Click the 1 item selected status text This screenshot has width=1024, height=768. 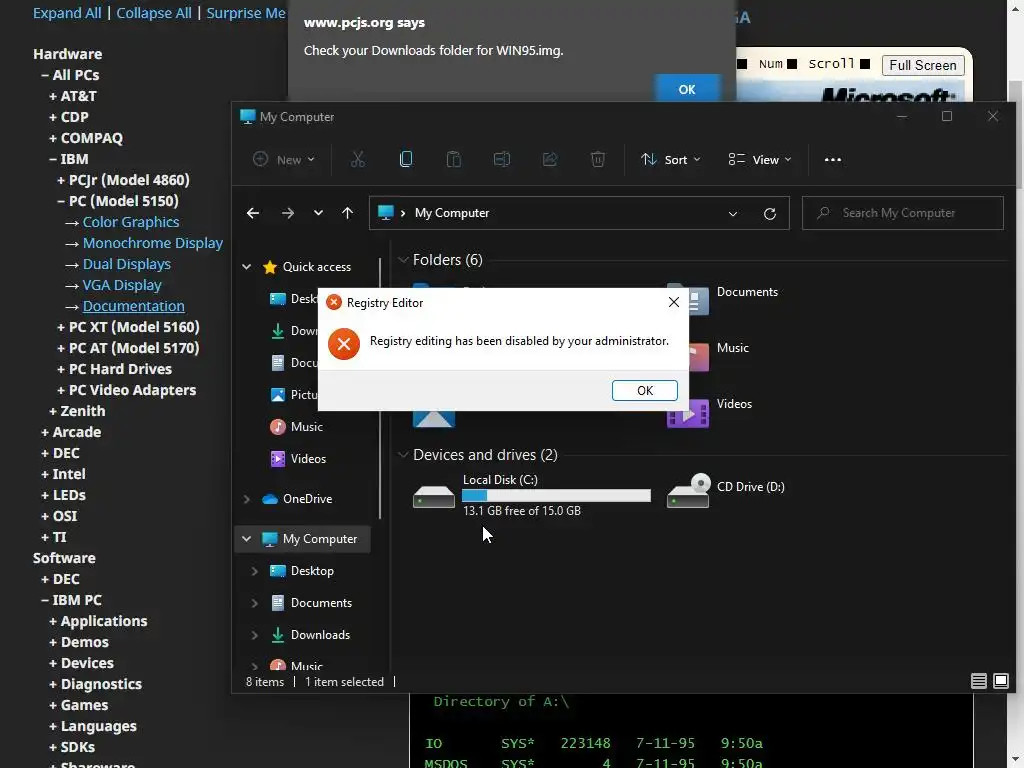click(344, 682)
